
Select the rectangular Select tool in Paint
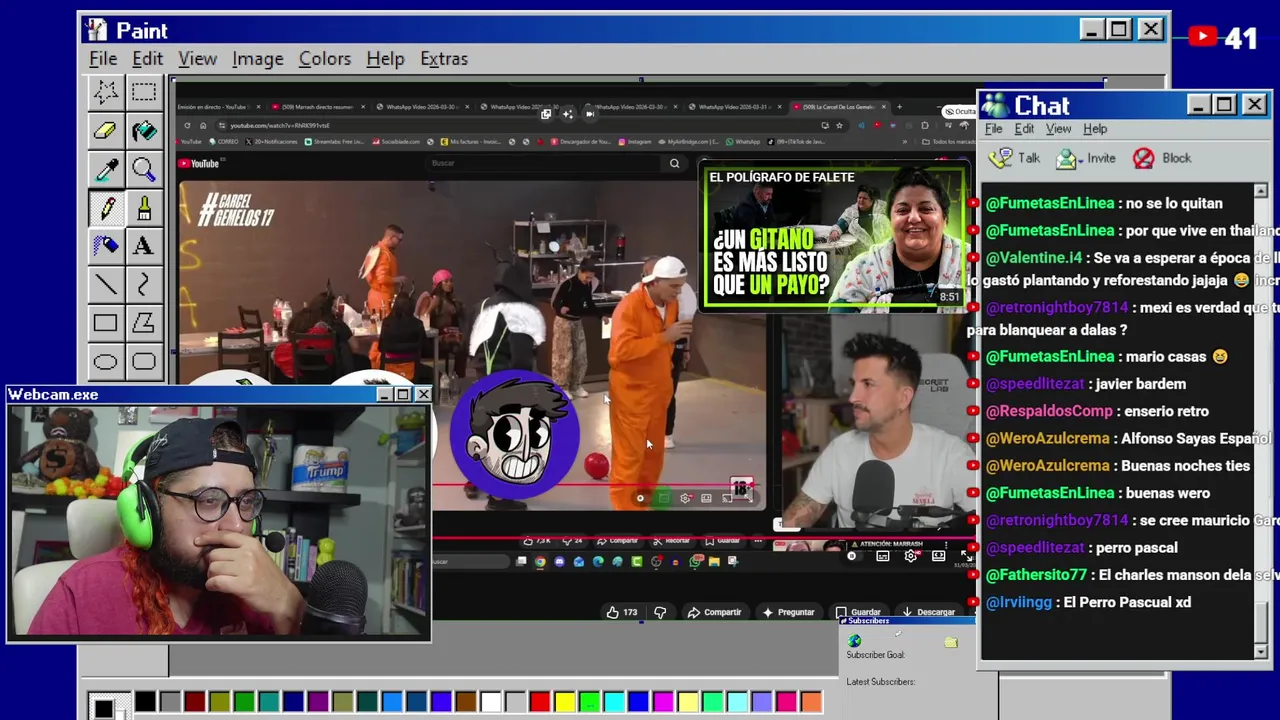click(144, 93)
